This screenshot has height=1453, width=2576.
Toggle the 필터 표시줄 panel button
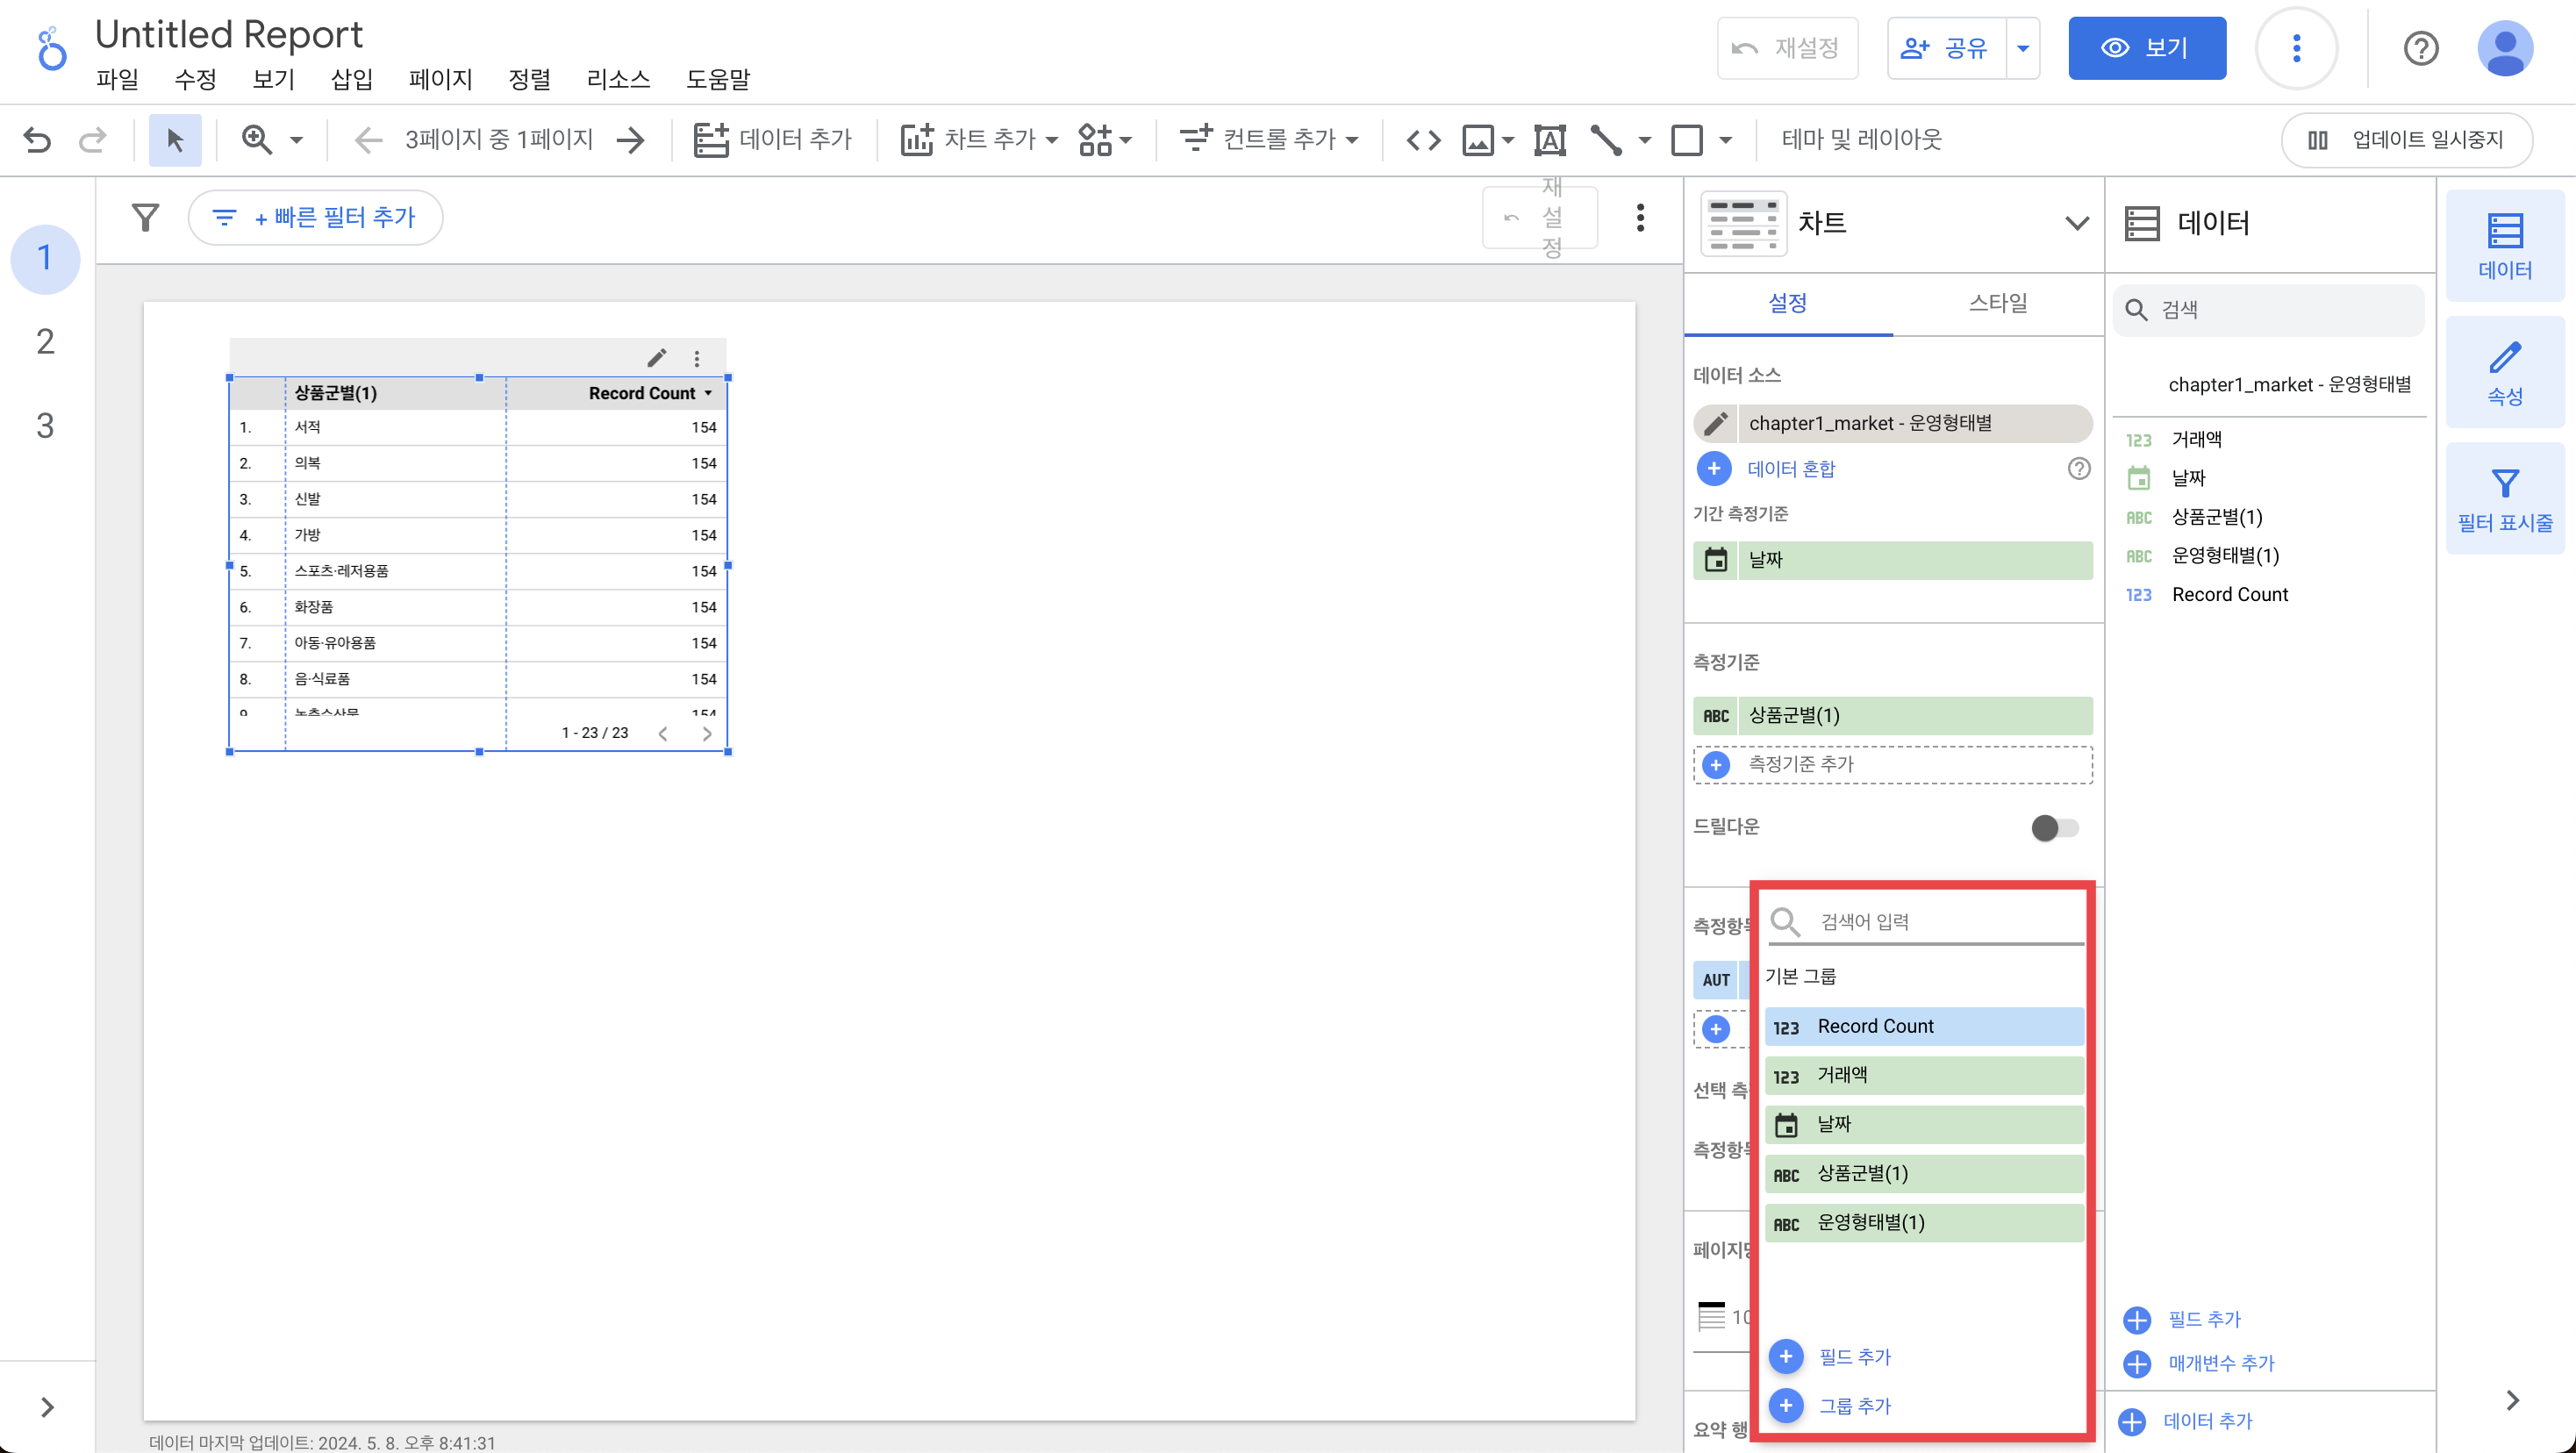[2504, 499]
